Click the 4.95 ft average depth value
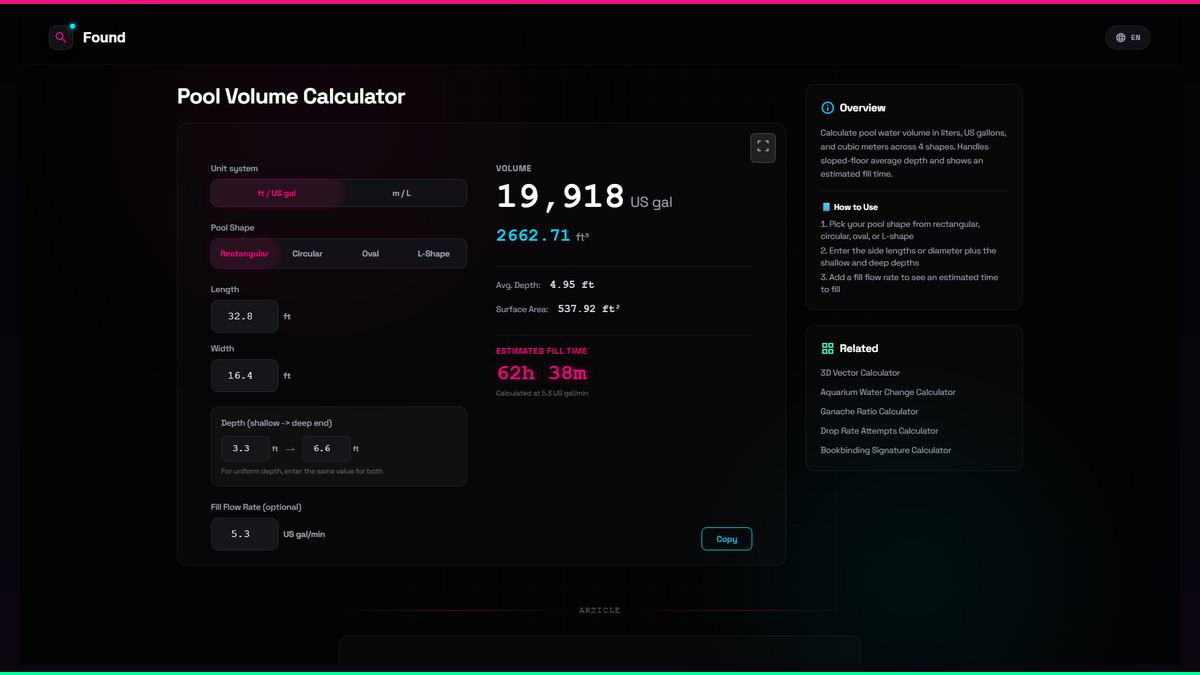Image resolution: width=1200 pixels, height=675 pixels. pyautogui.click(x=572, y=285)
